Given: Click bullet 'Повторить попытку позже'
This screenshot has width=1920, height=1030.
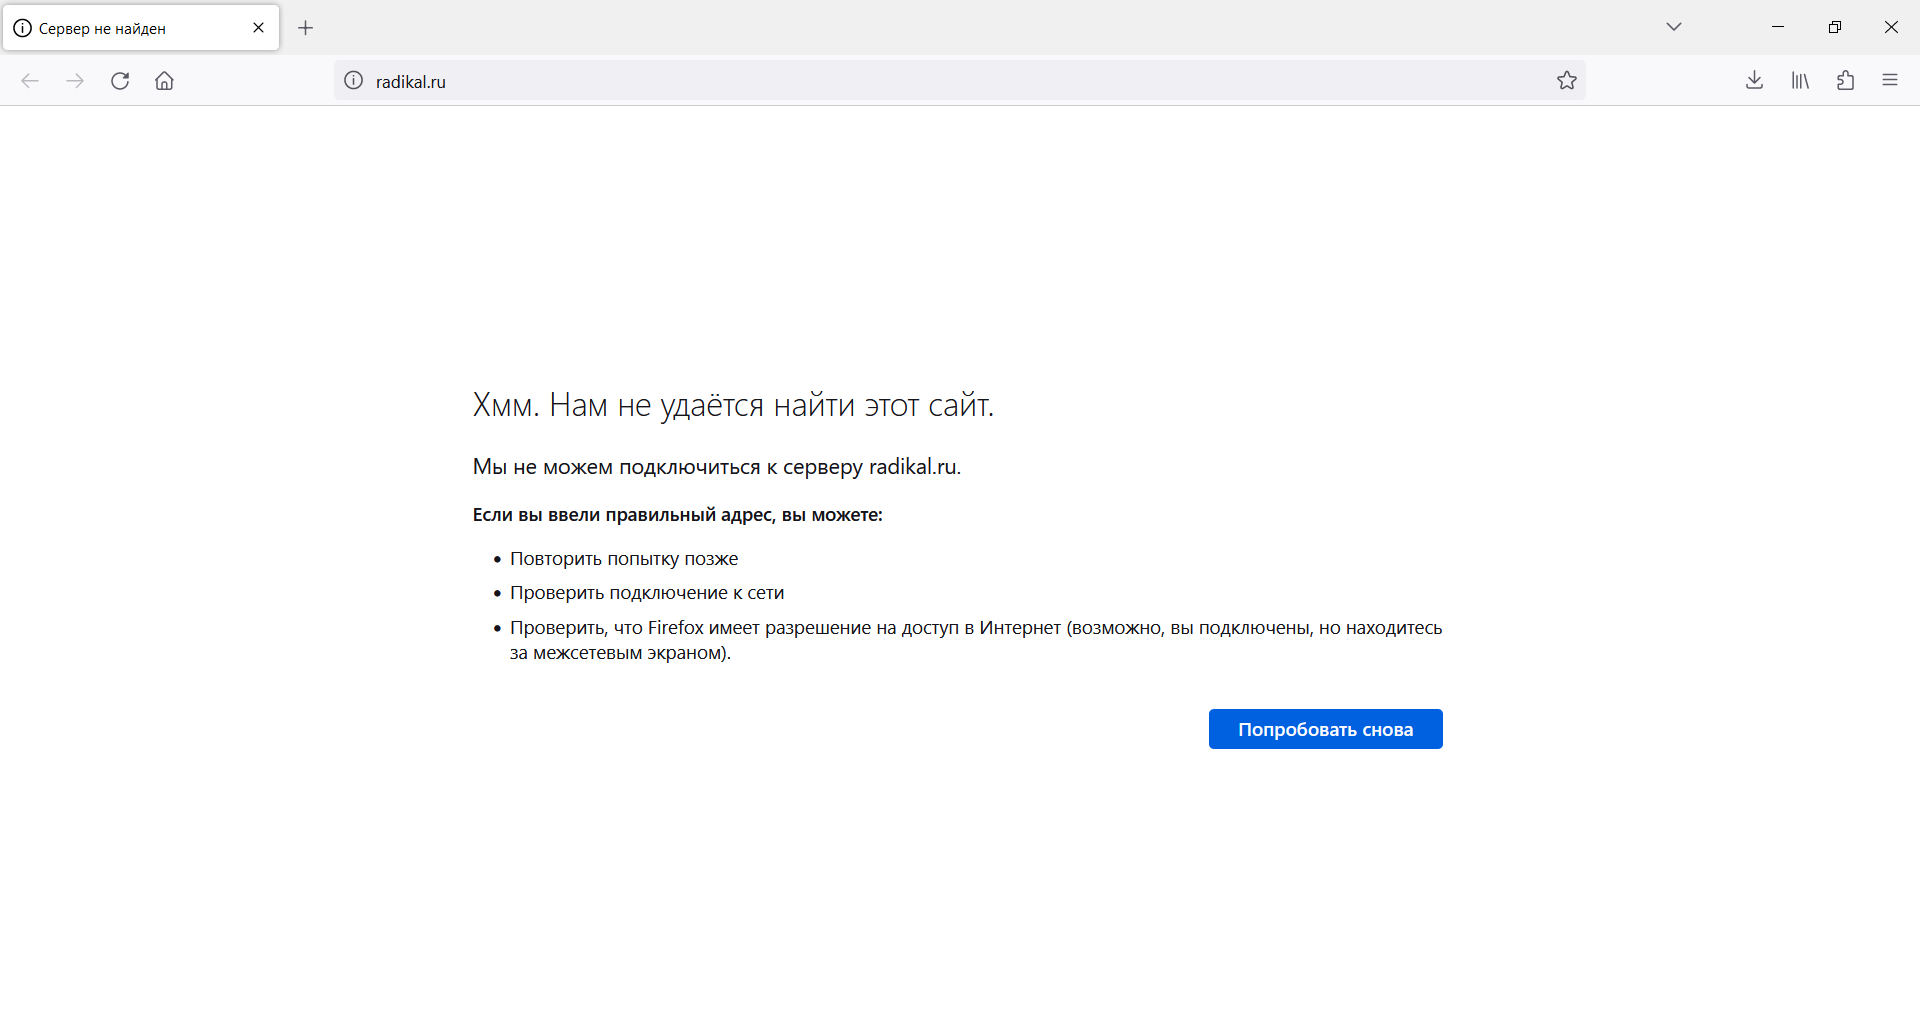Looking at the screenshot, I should [624, 559].
